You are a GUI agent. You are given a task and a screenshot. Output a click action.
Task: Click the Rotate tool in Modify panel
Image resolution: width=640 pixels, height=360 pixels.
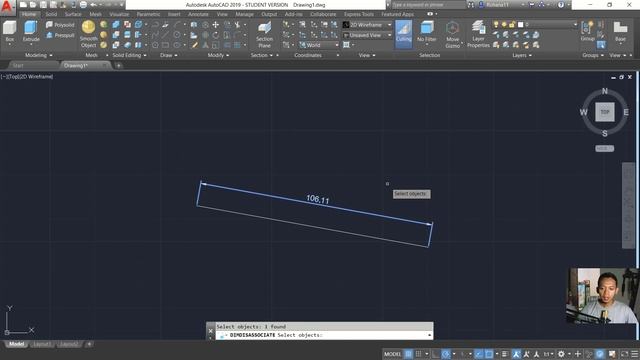(x=216, y=35)
